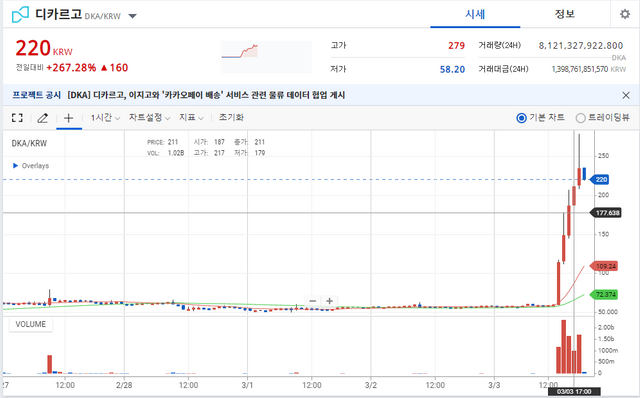Open the 차트설정 dropdown
Image resolution: width=640 pixels, height=398 pixels.
click(149, 118)
